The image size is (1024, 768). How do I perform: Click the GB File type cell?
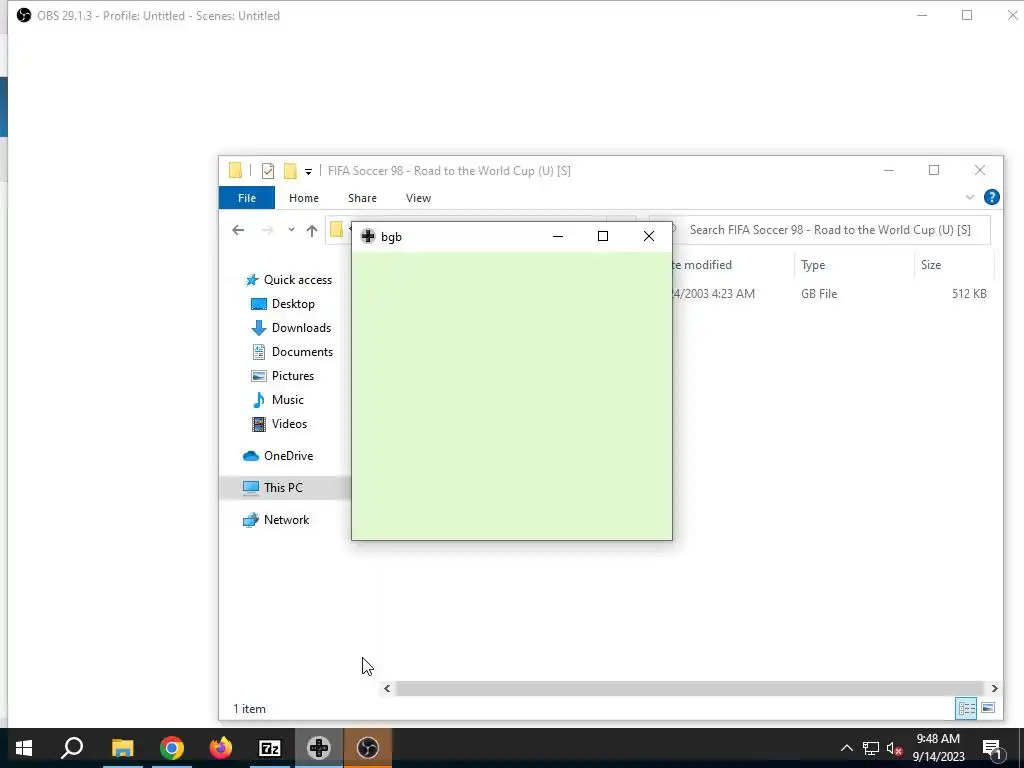click(819, 294)
